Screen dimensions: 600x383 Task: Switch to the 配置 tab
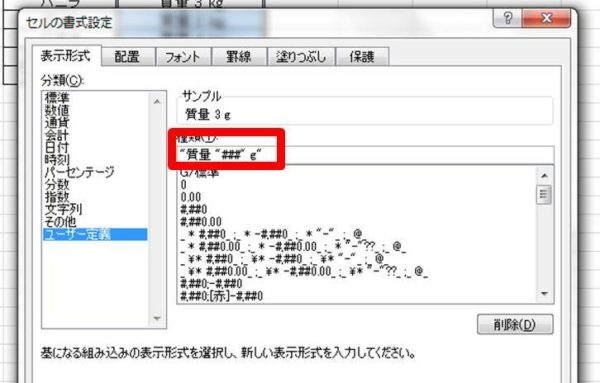127,57
